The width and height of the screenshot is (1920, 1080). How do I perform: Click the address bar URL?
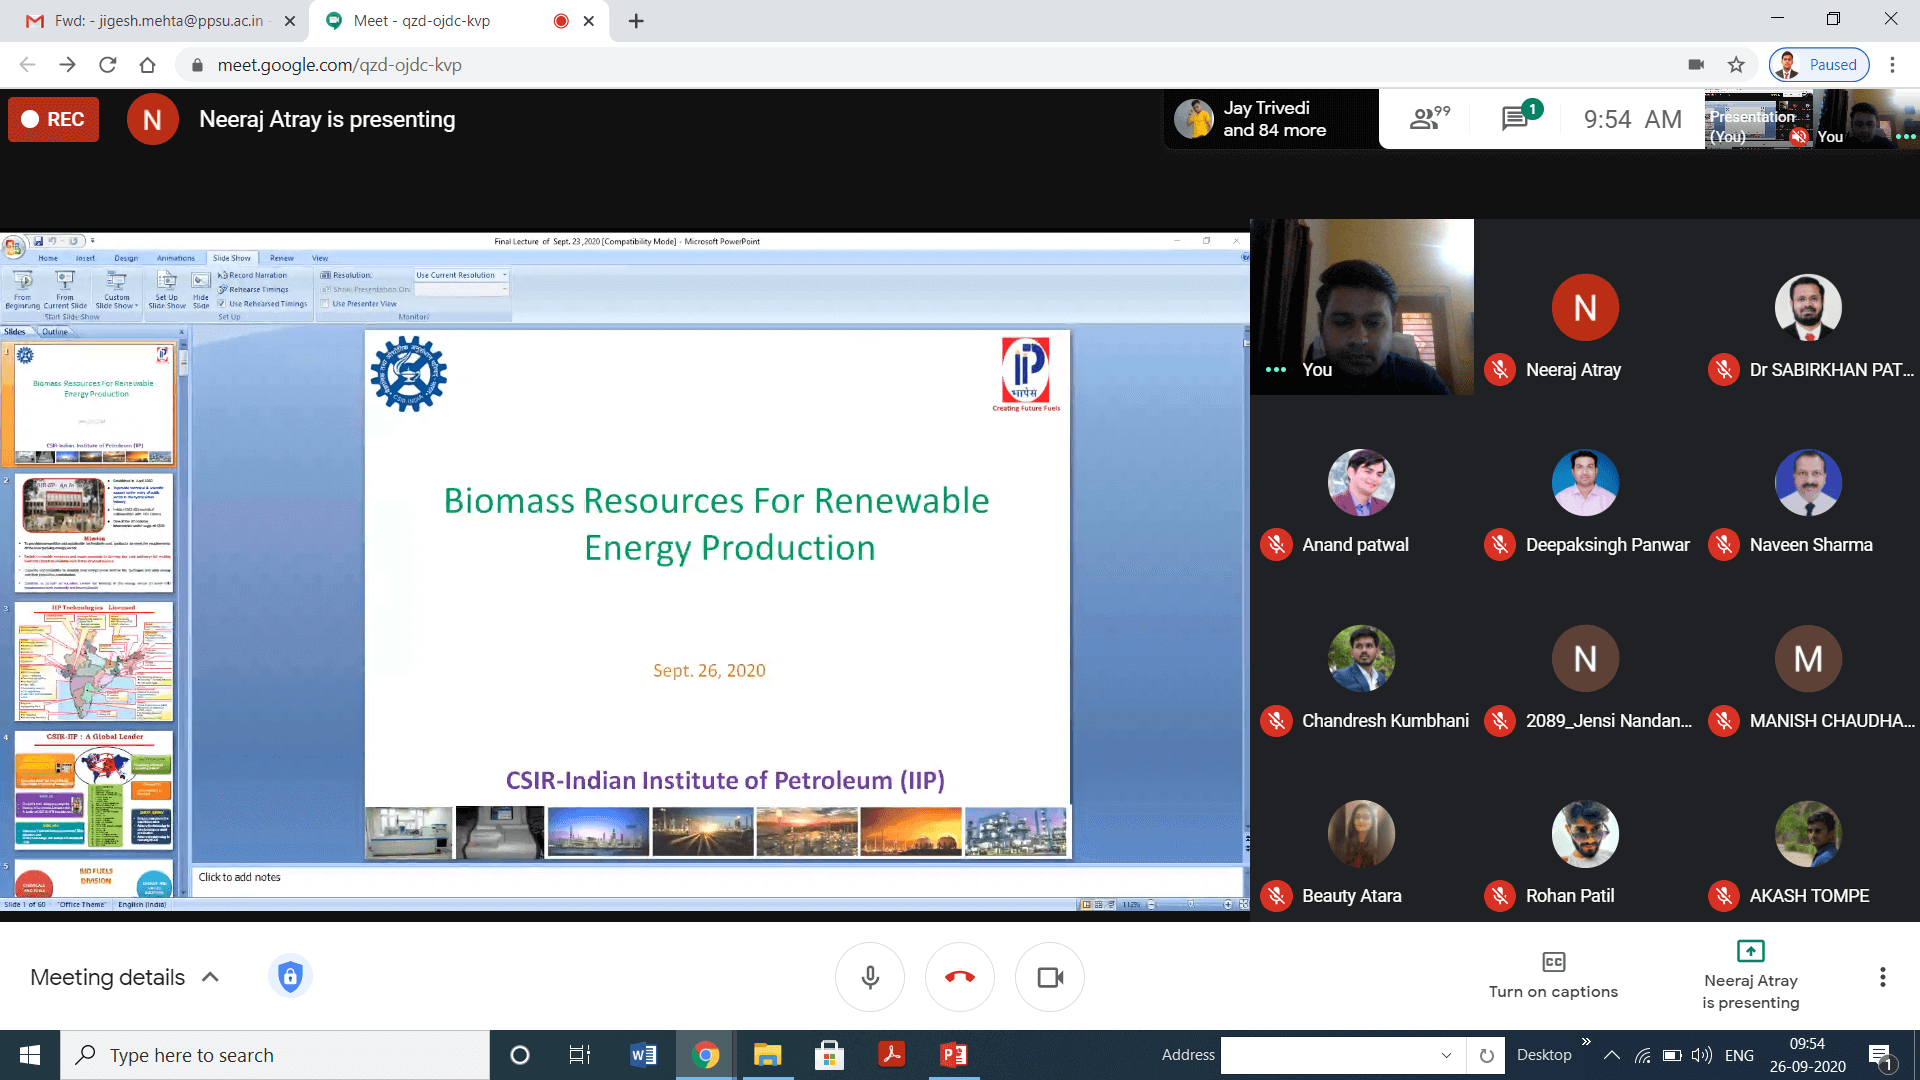340,65
